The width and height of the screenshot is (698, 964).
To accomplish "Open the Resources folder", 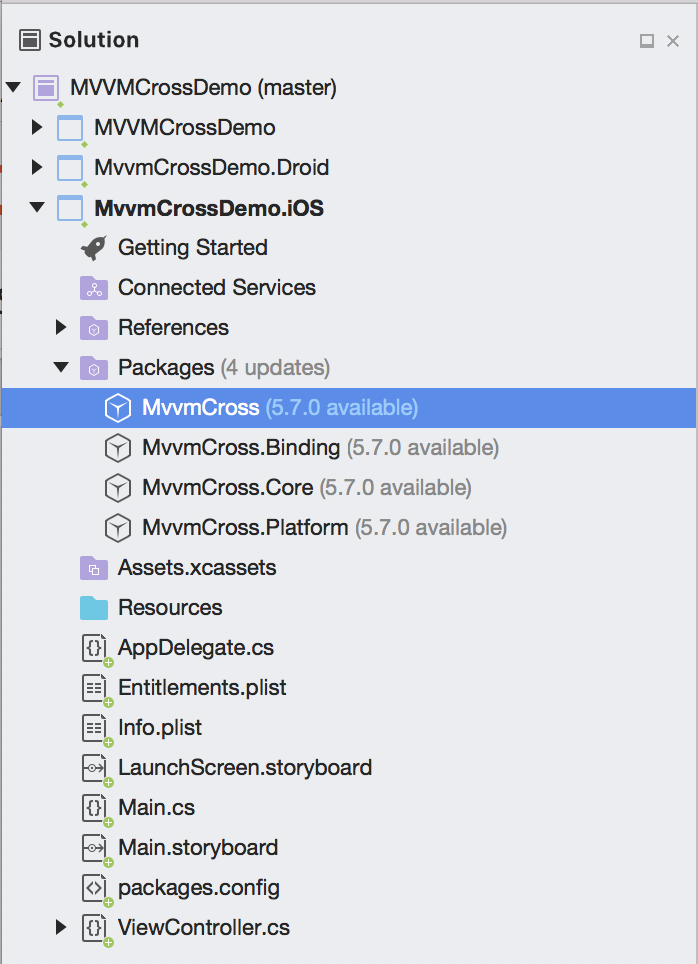I will (x=171, y=607).
